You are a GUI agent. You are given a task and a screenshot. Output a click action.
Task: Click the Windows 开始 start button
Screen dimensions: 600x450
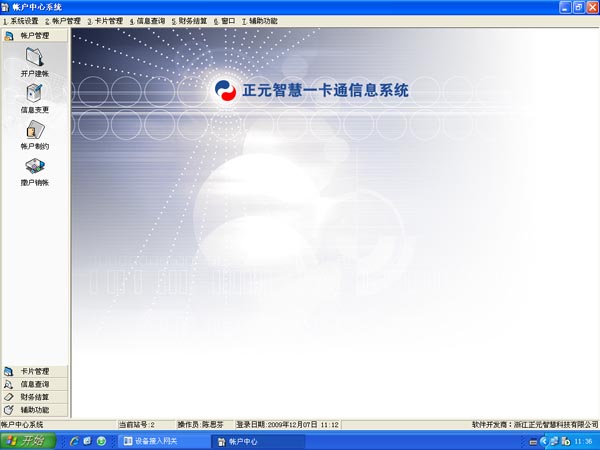click(x=28, y=441)
